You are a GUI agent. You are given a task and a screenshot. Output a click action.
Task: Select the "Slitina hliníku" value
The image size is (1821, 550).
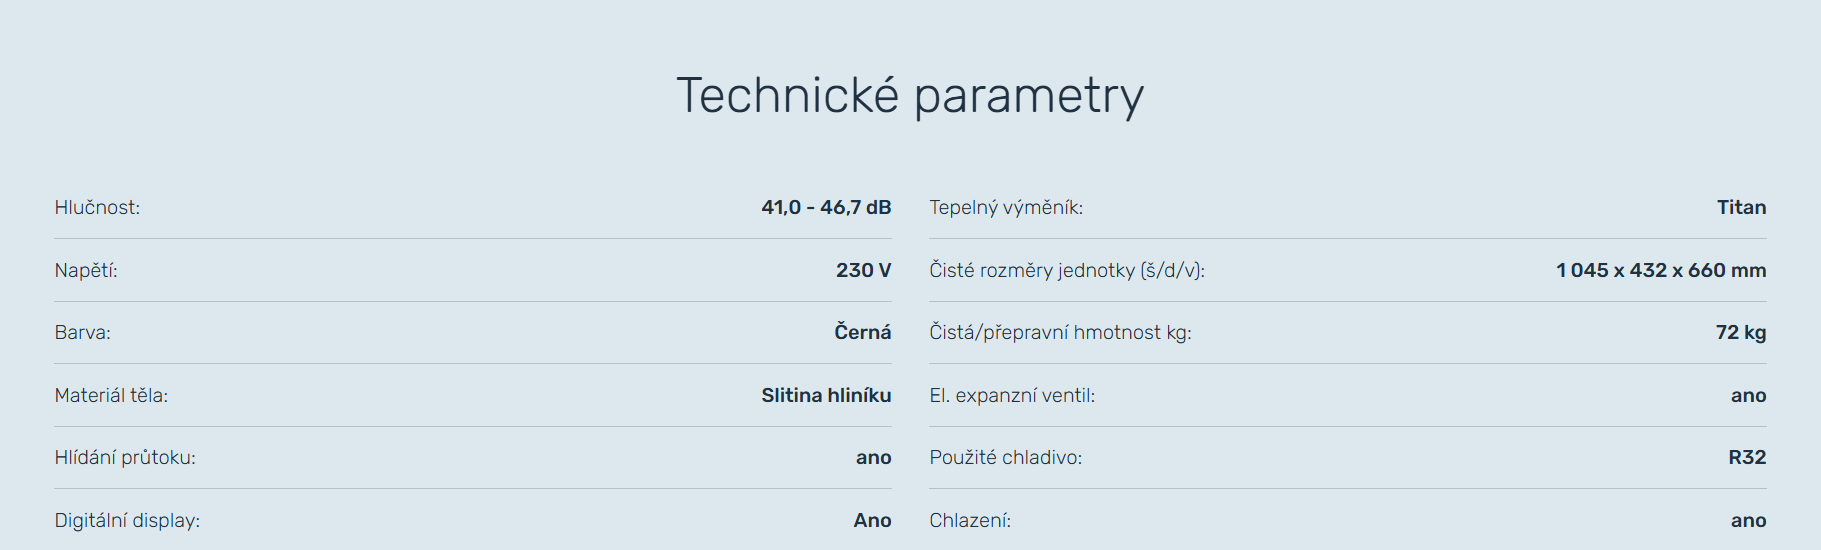[x=826, y=396]
